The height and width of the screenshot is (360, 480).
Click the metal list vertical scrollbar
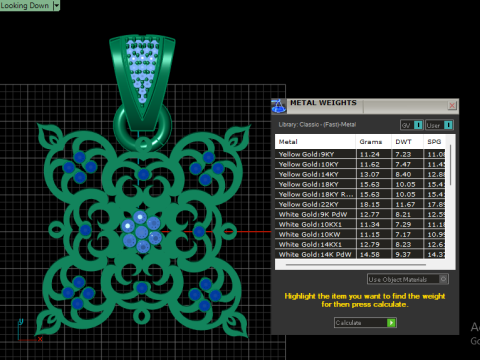click(450, 165)
